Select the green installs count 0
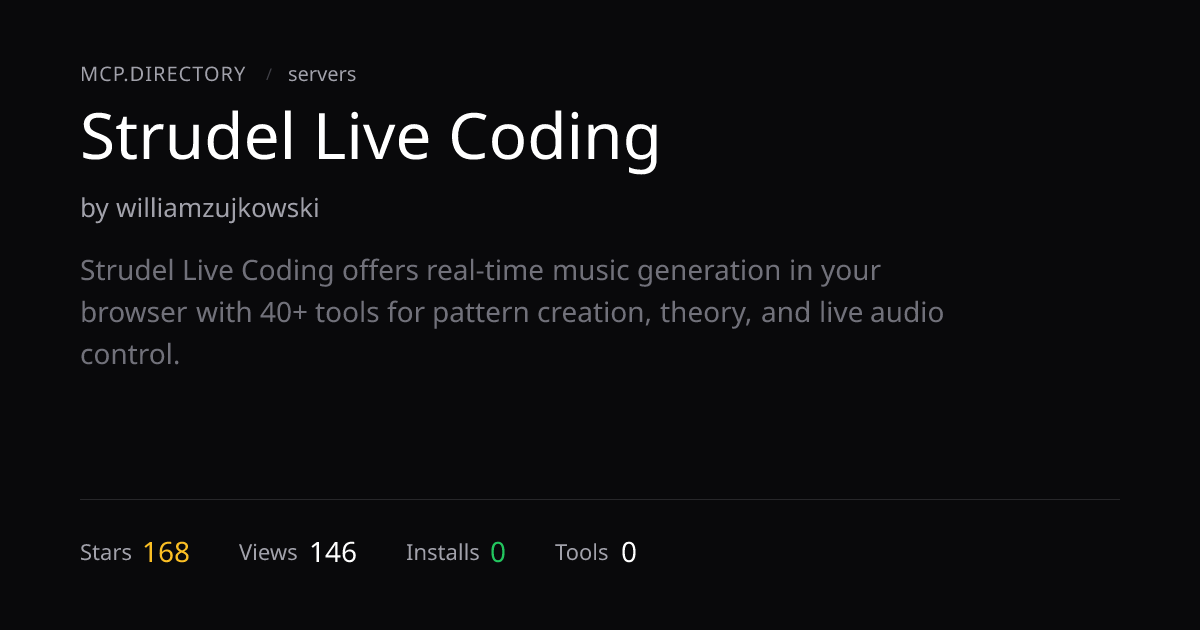 (498, 552)
